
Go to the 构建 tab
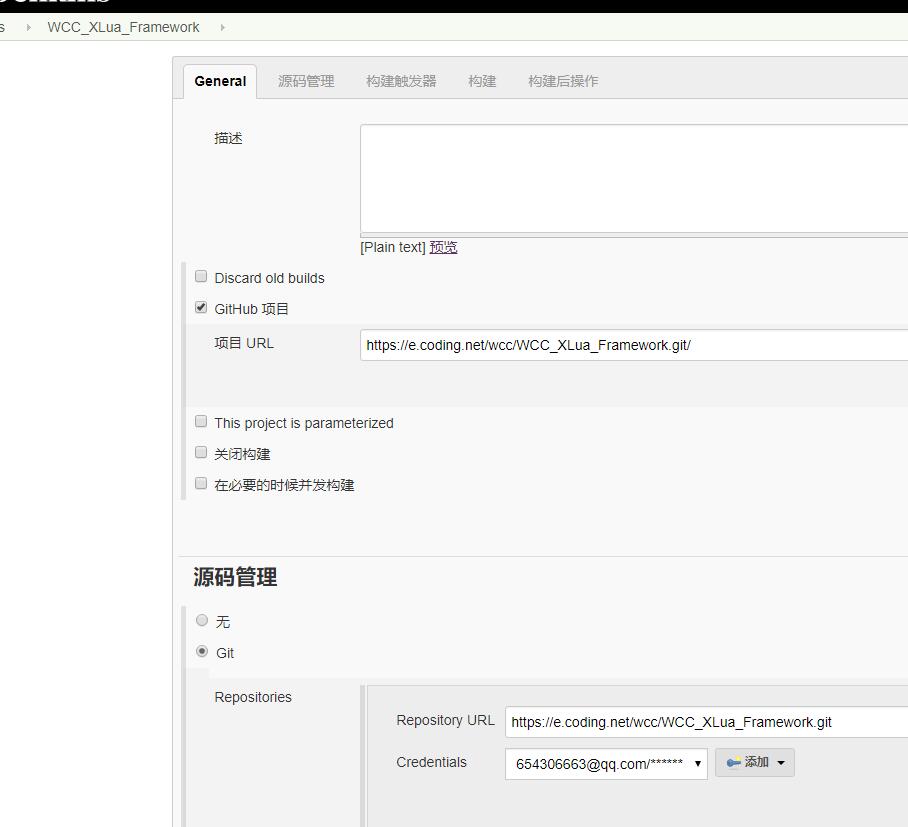(482, 81)
